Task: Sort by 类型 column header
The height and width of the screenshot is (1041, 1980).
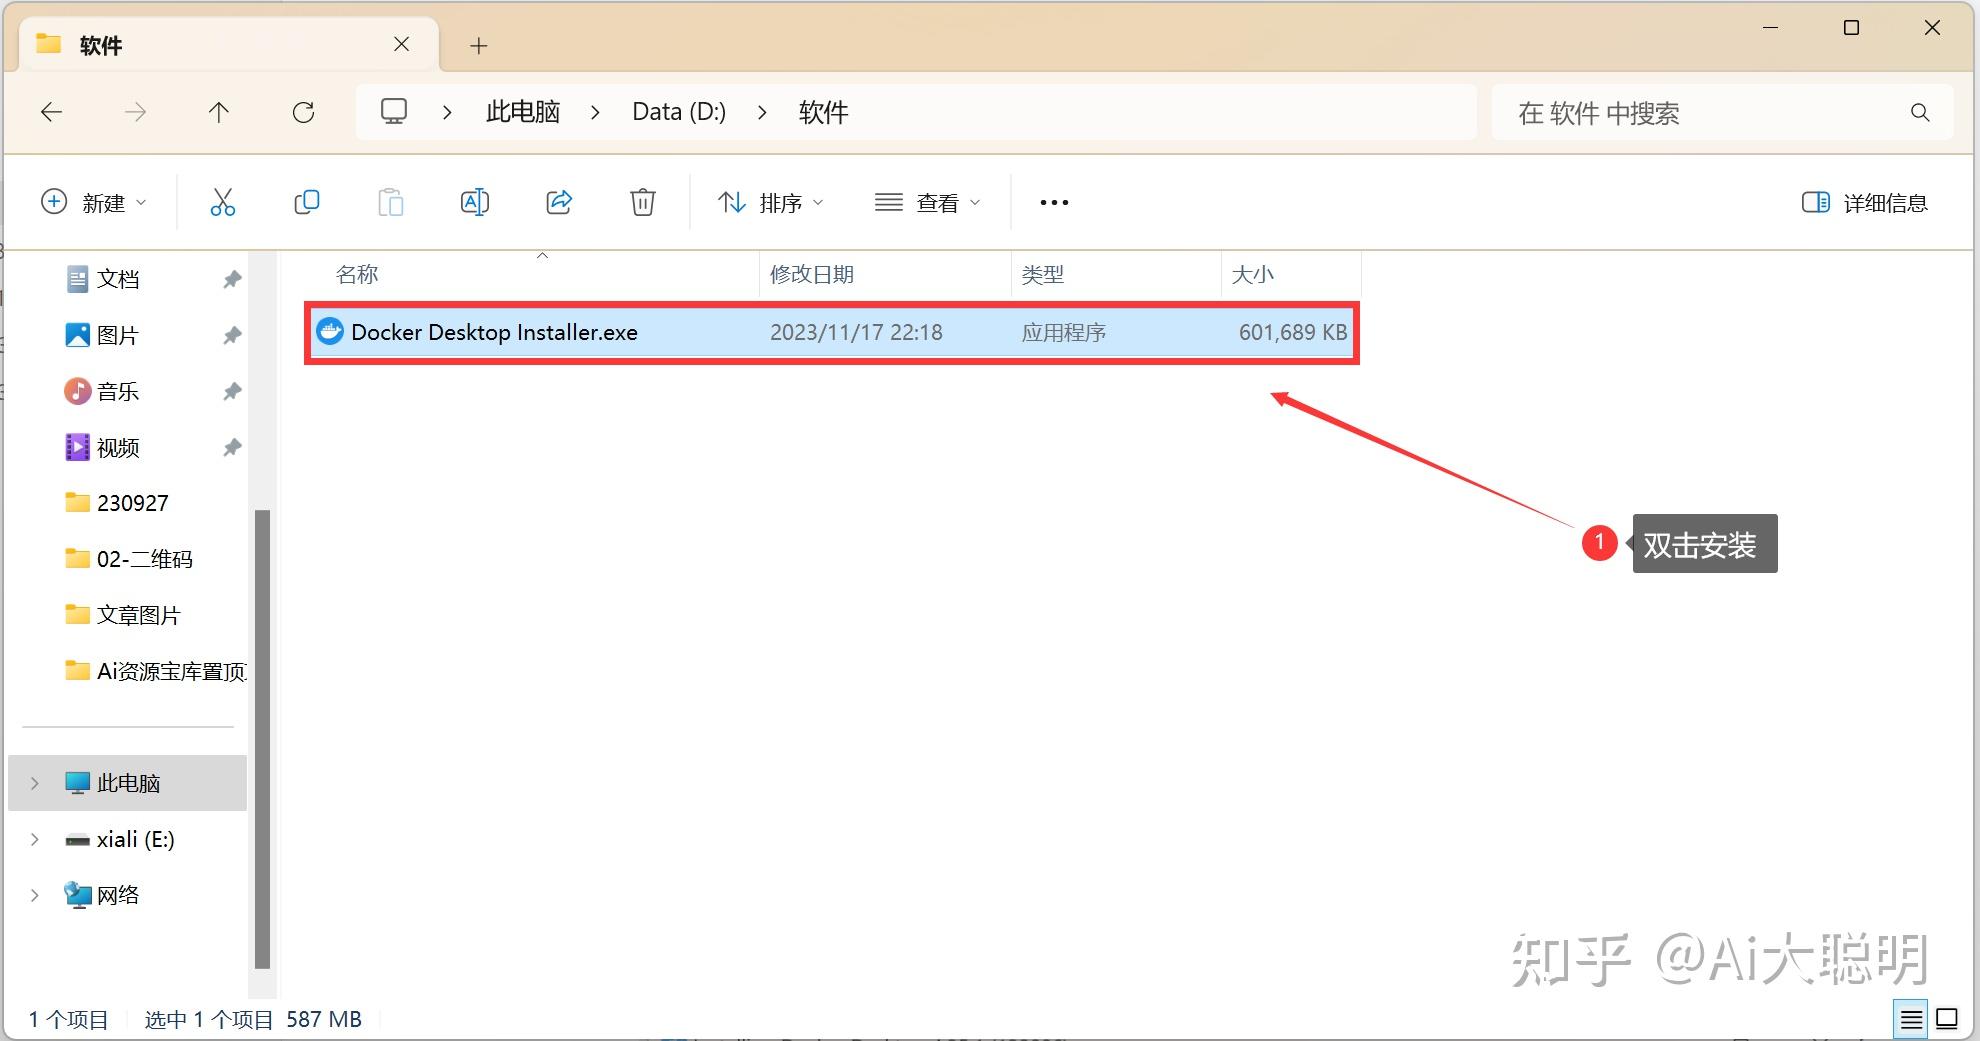Action: click(x=1043, y=274)
